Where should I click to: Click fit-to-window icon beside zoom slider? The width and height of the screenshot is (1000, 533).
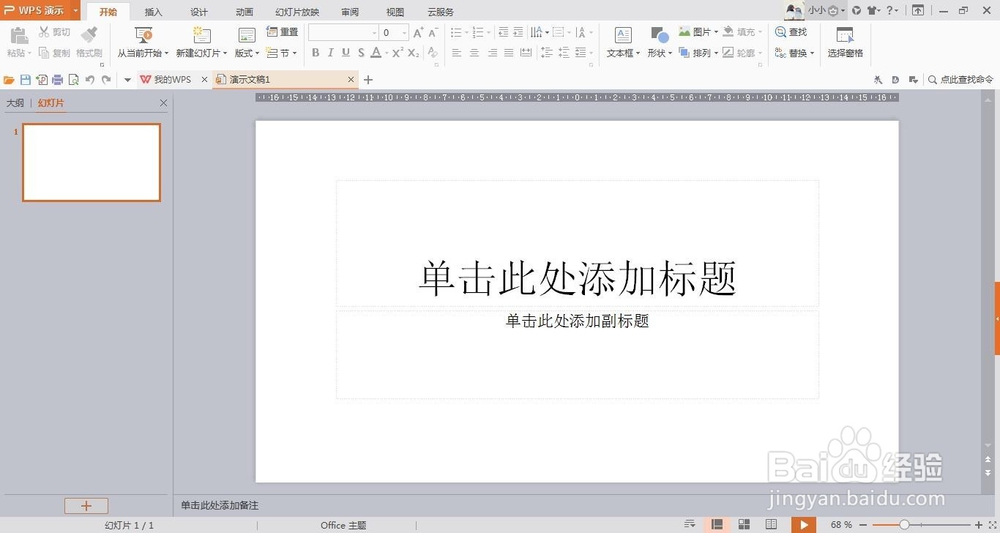[992, 525]
